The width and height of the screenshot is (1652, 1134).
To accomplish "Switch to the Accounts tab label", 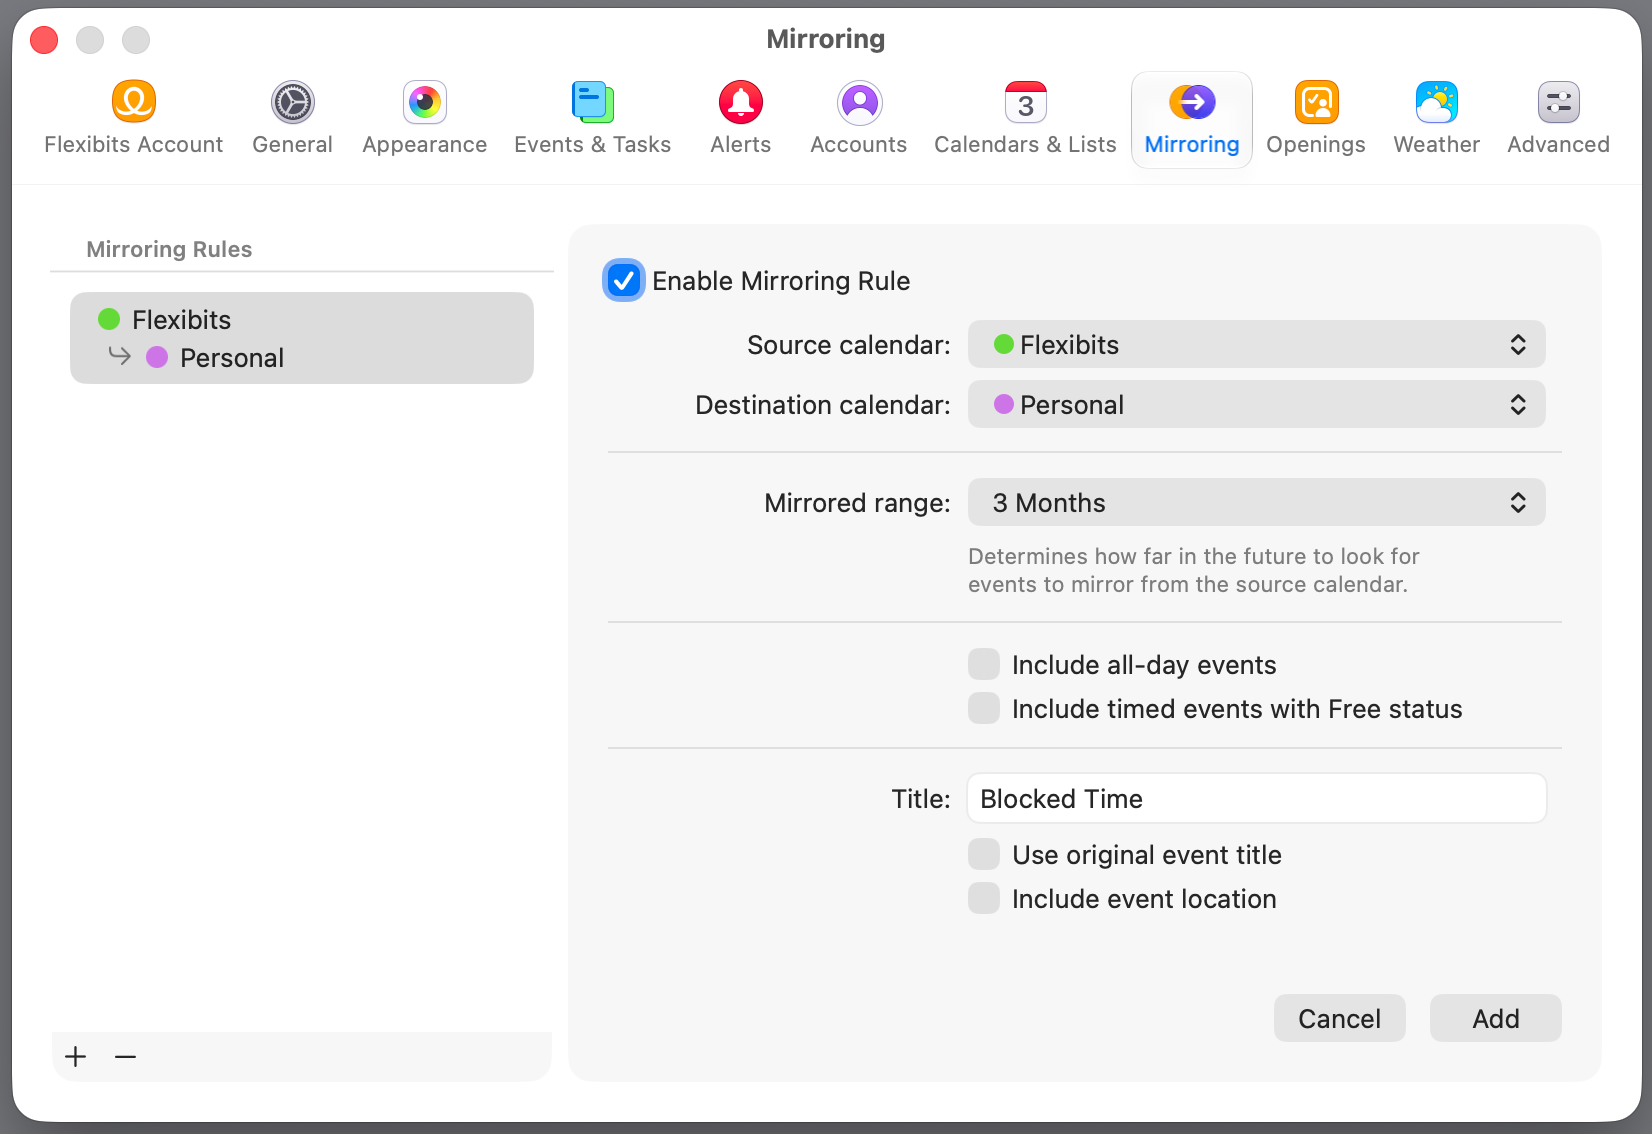I will coord(859,145).
